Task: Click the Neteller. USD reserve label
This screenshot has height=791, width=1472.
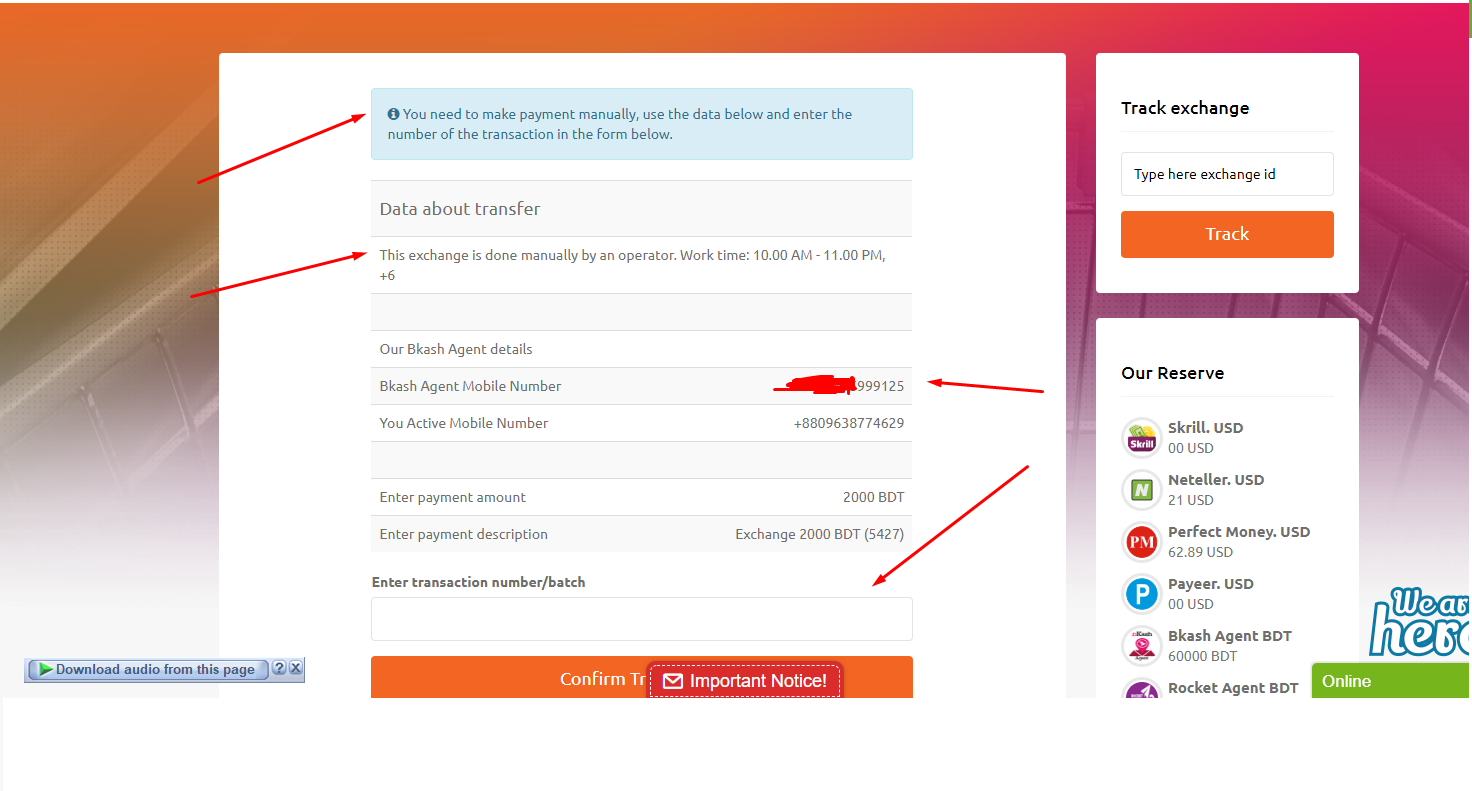Action: tap(1216, 480)
